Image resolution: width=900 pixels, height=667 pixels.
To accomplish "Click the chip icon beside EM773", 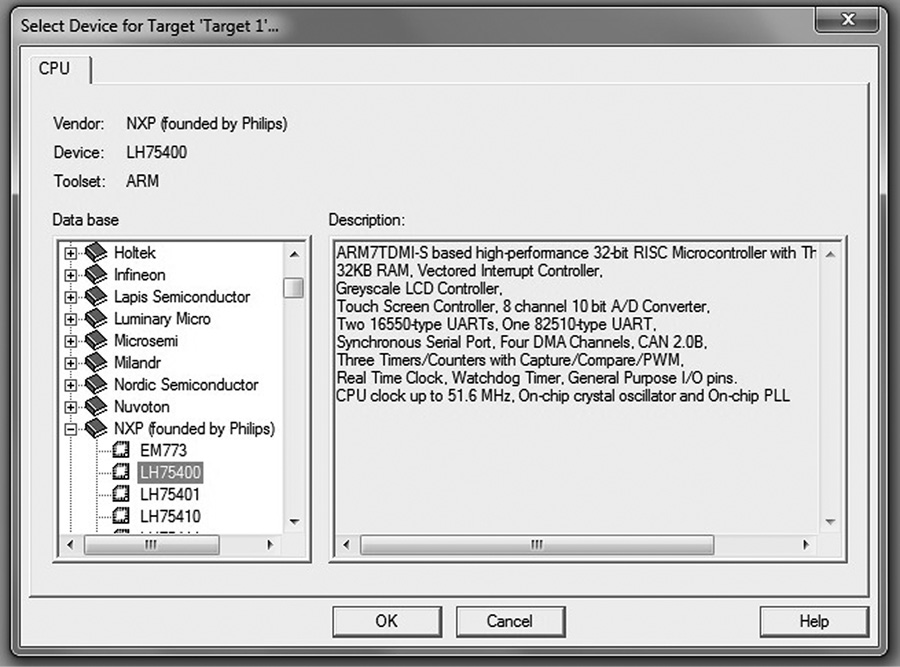I will click(121, 450).
